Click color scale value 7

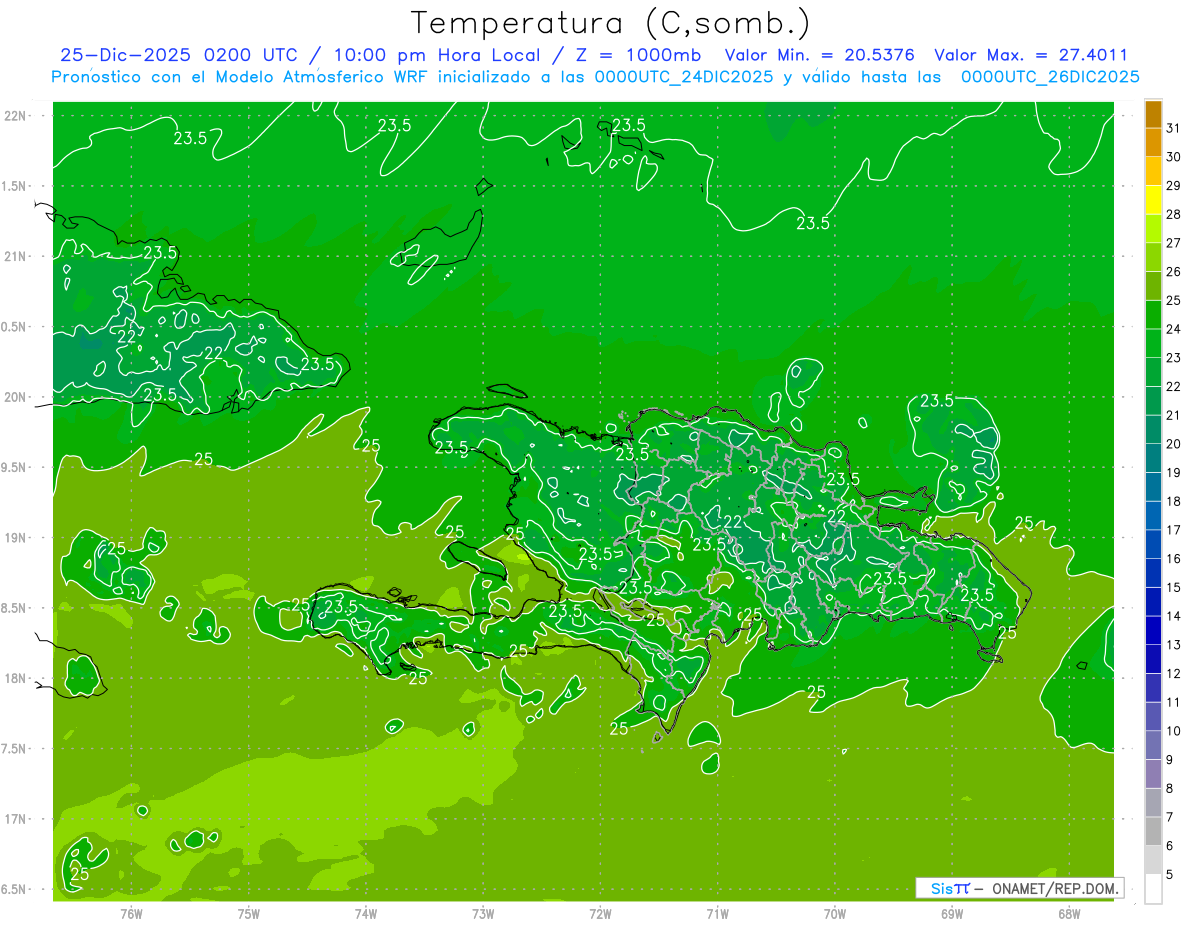tap(1170, 817)
